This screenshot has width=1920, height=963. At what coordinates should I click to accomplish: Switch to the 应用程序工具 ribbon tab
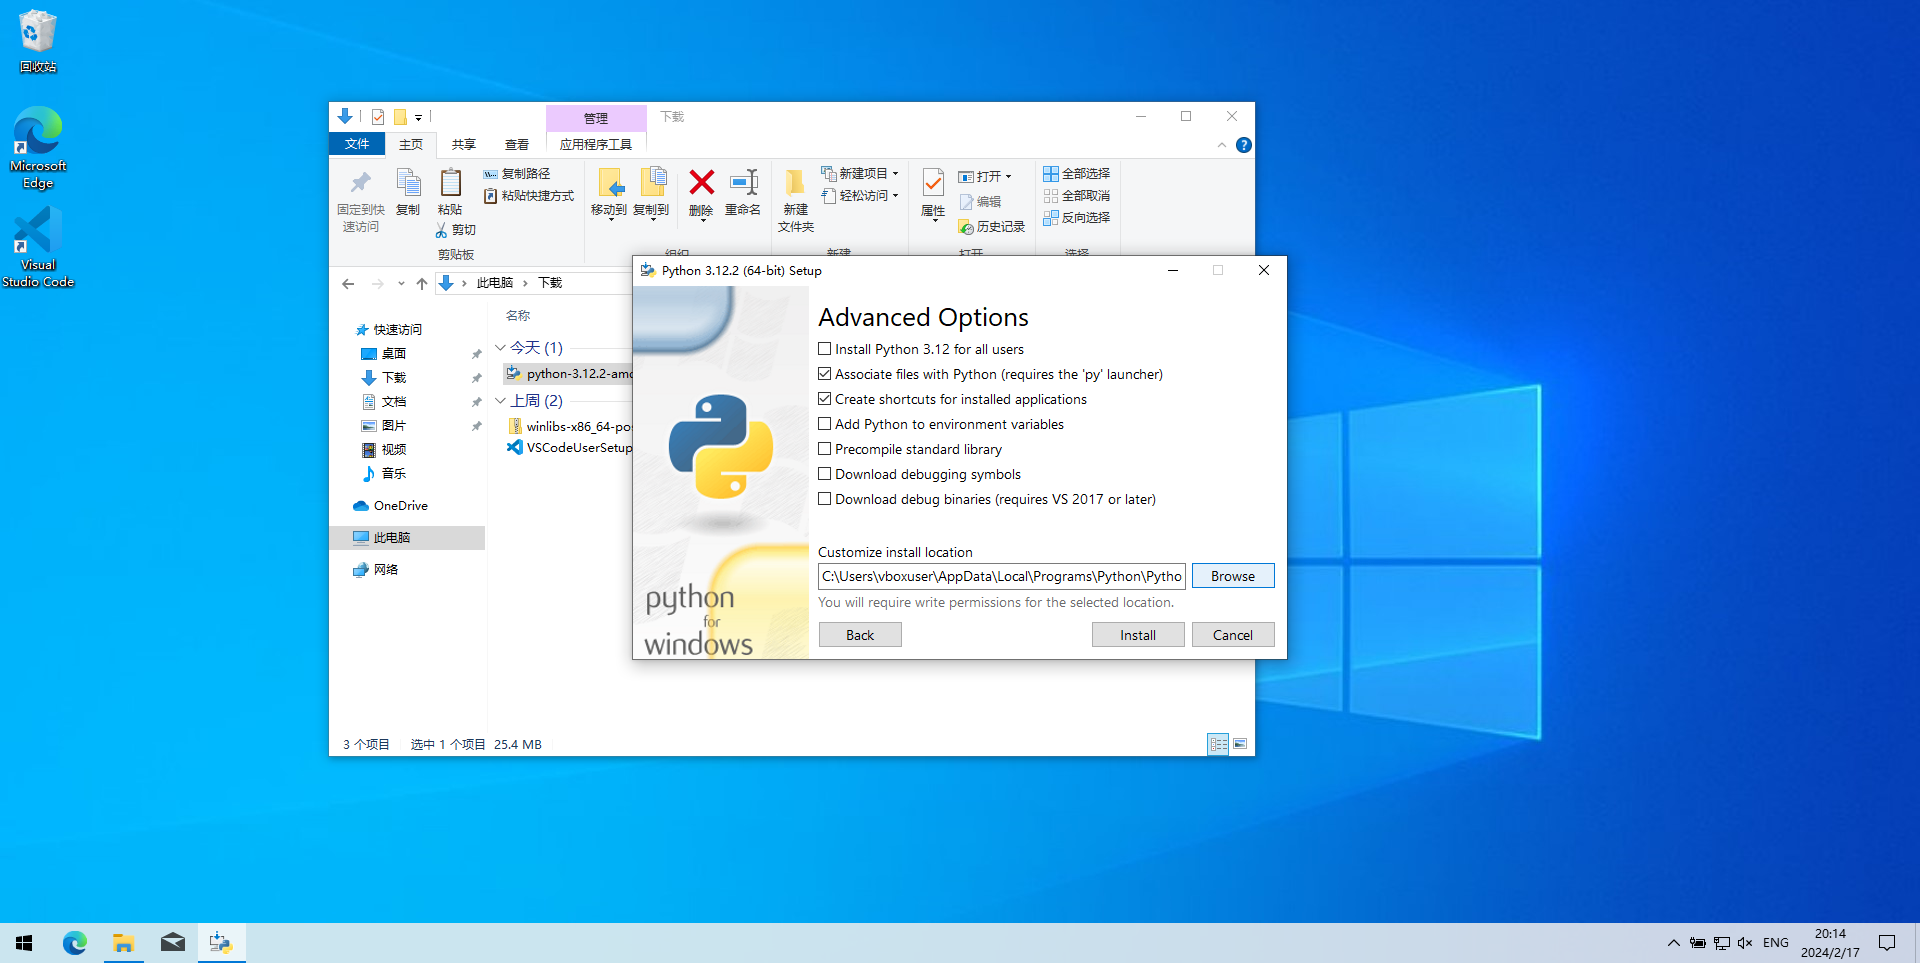596,145
